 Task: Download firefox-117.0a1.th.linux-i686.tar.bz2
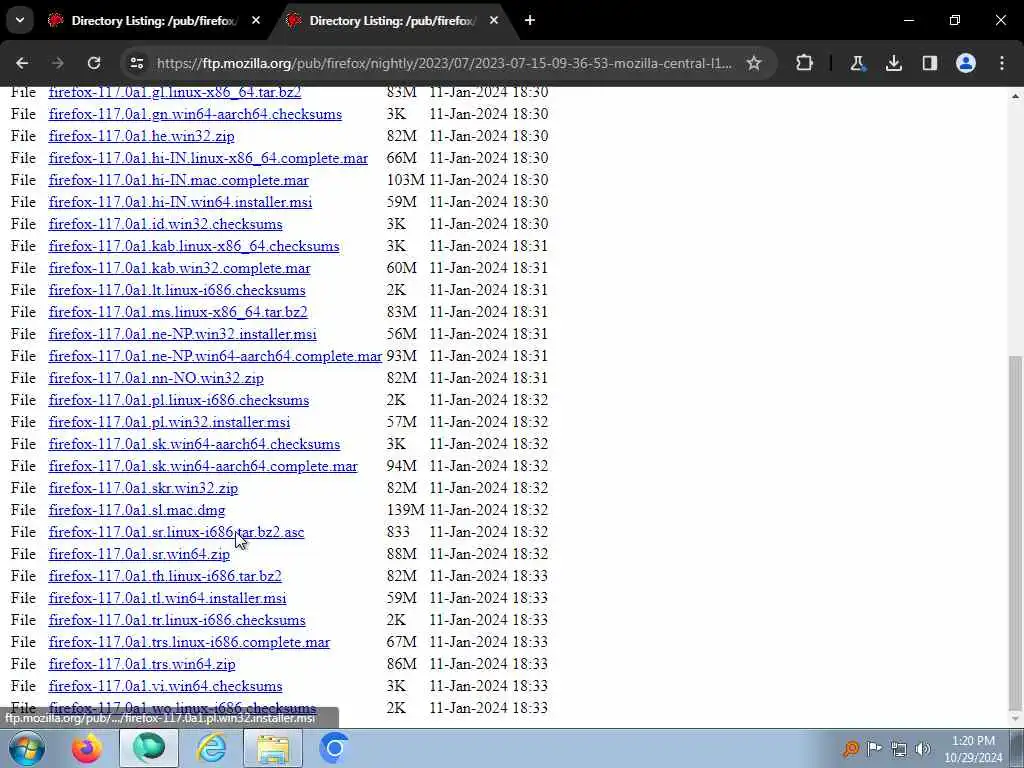(x=165, y=576)
